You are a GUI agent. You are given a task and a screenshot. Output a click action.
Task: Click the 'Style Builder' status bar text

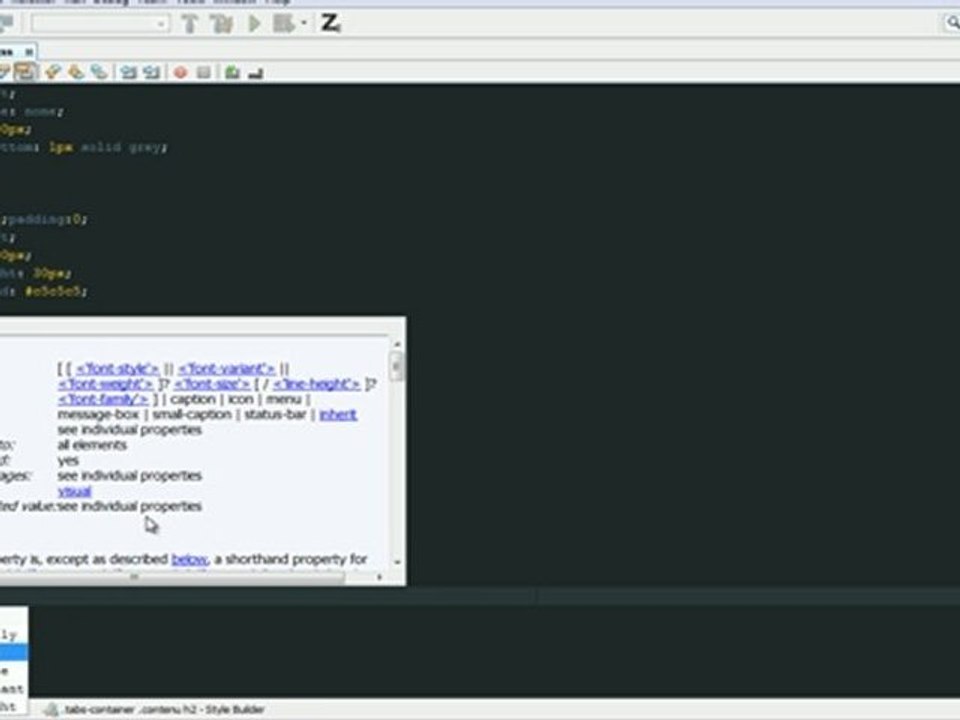(x=234, y=710)
